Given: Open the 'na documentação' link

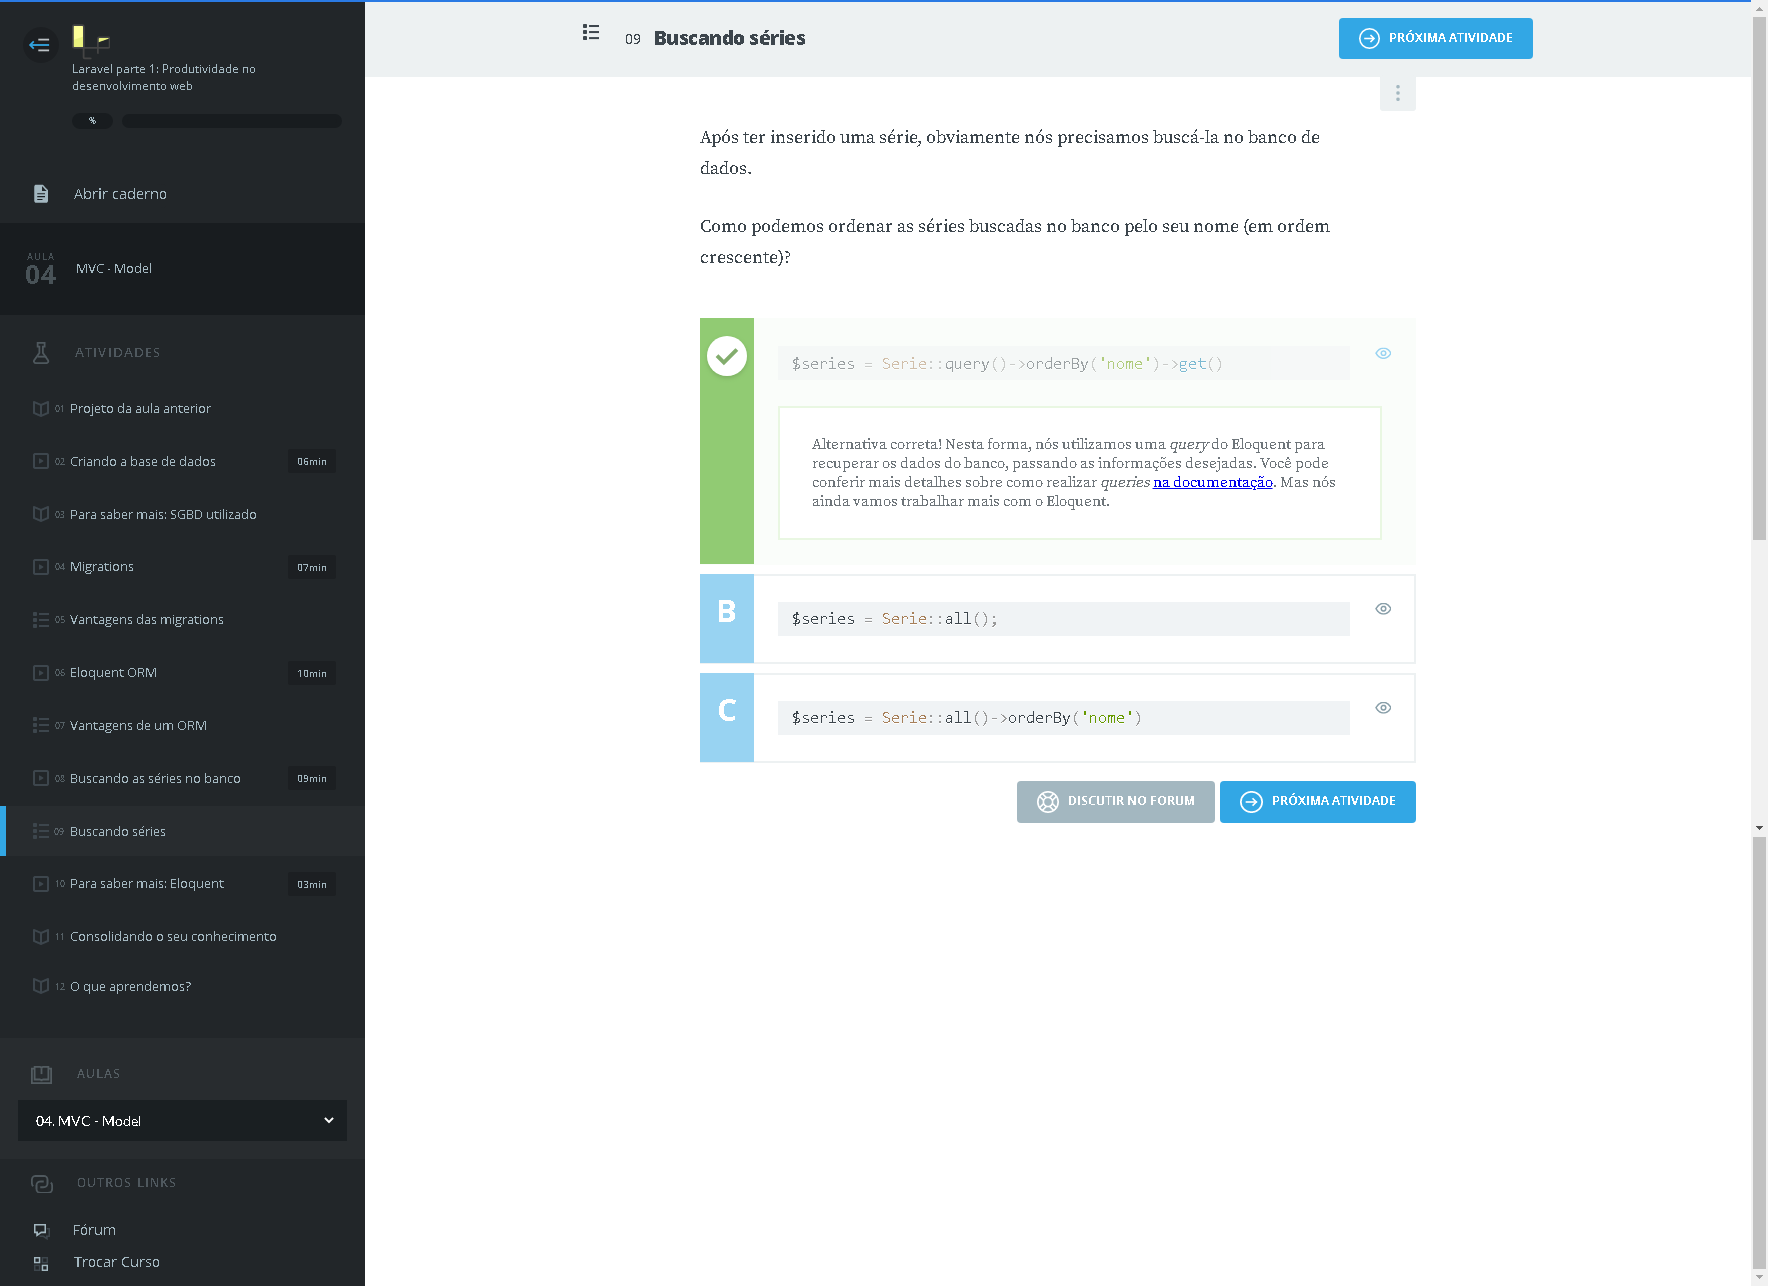Looking at the screenshot, I should (x=1212, y=483).
